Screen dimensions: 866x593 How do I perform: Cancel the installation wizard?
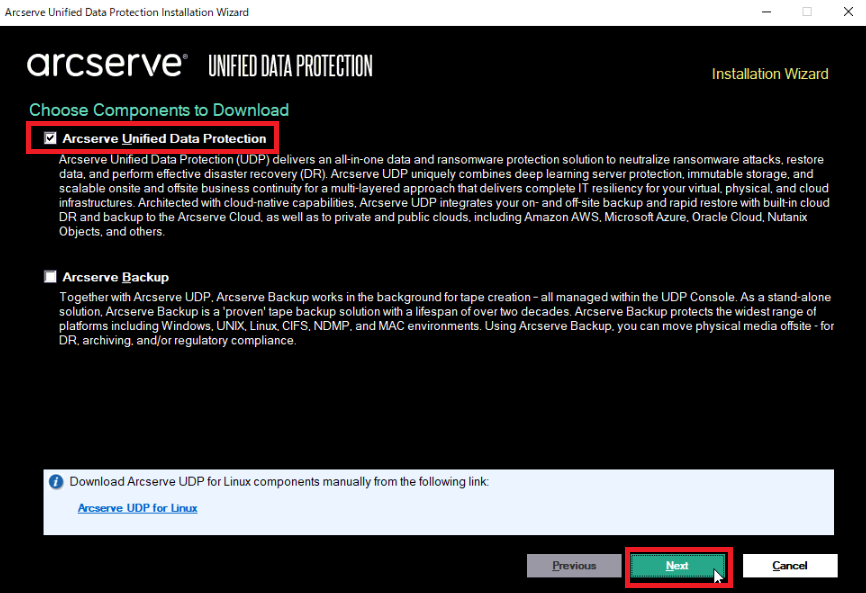coord(790,566)
